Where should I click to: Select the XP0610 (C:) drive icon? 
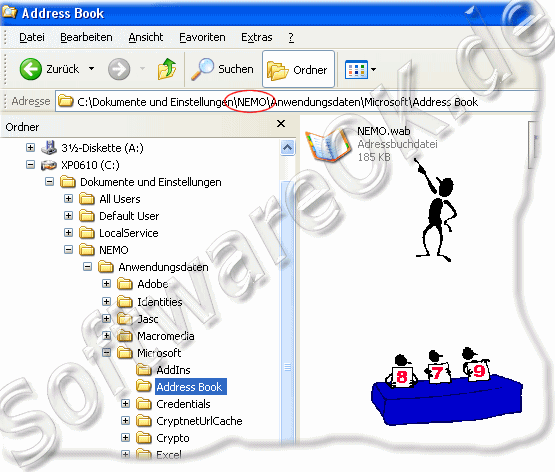click(49, 165)
